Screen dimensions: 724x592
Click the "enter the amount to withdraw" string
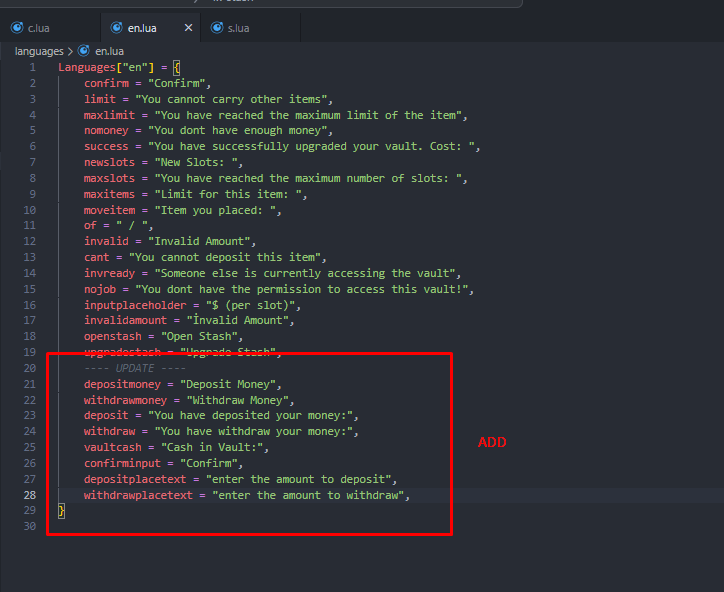tap(308, 495)
